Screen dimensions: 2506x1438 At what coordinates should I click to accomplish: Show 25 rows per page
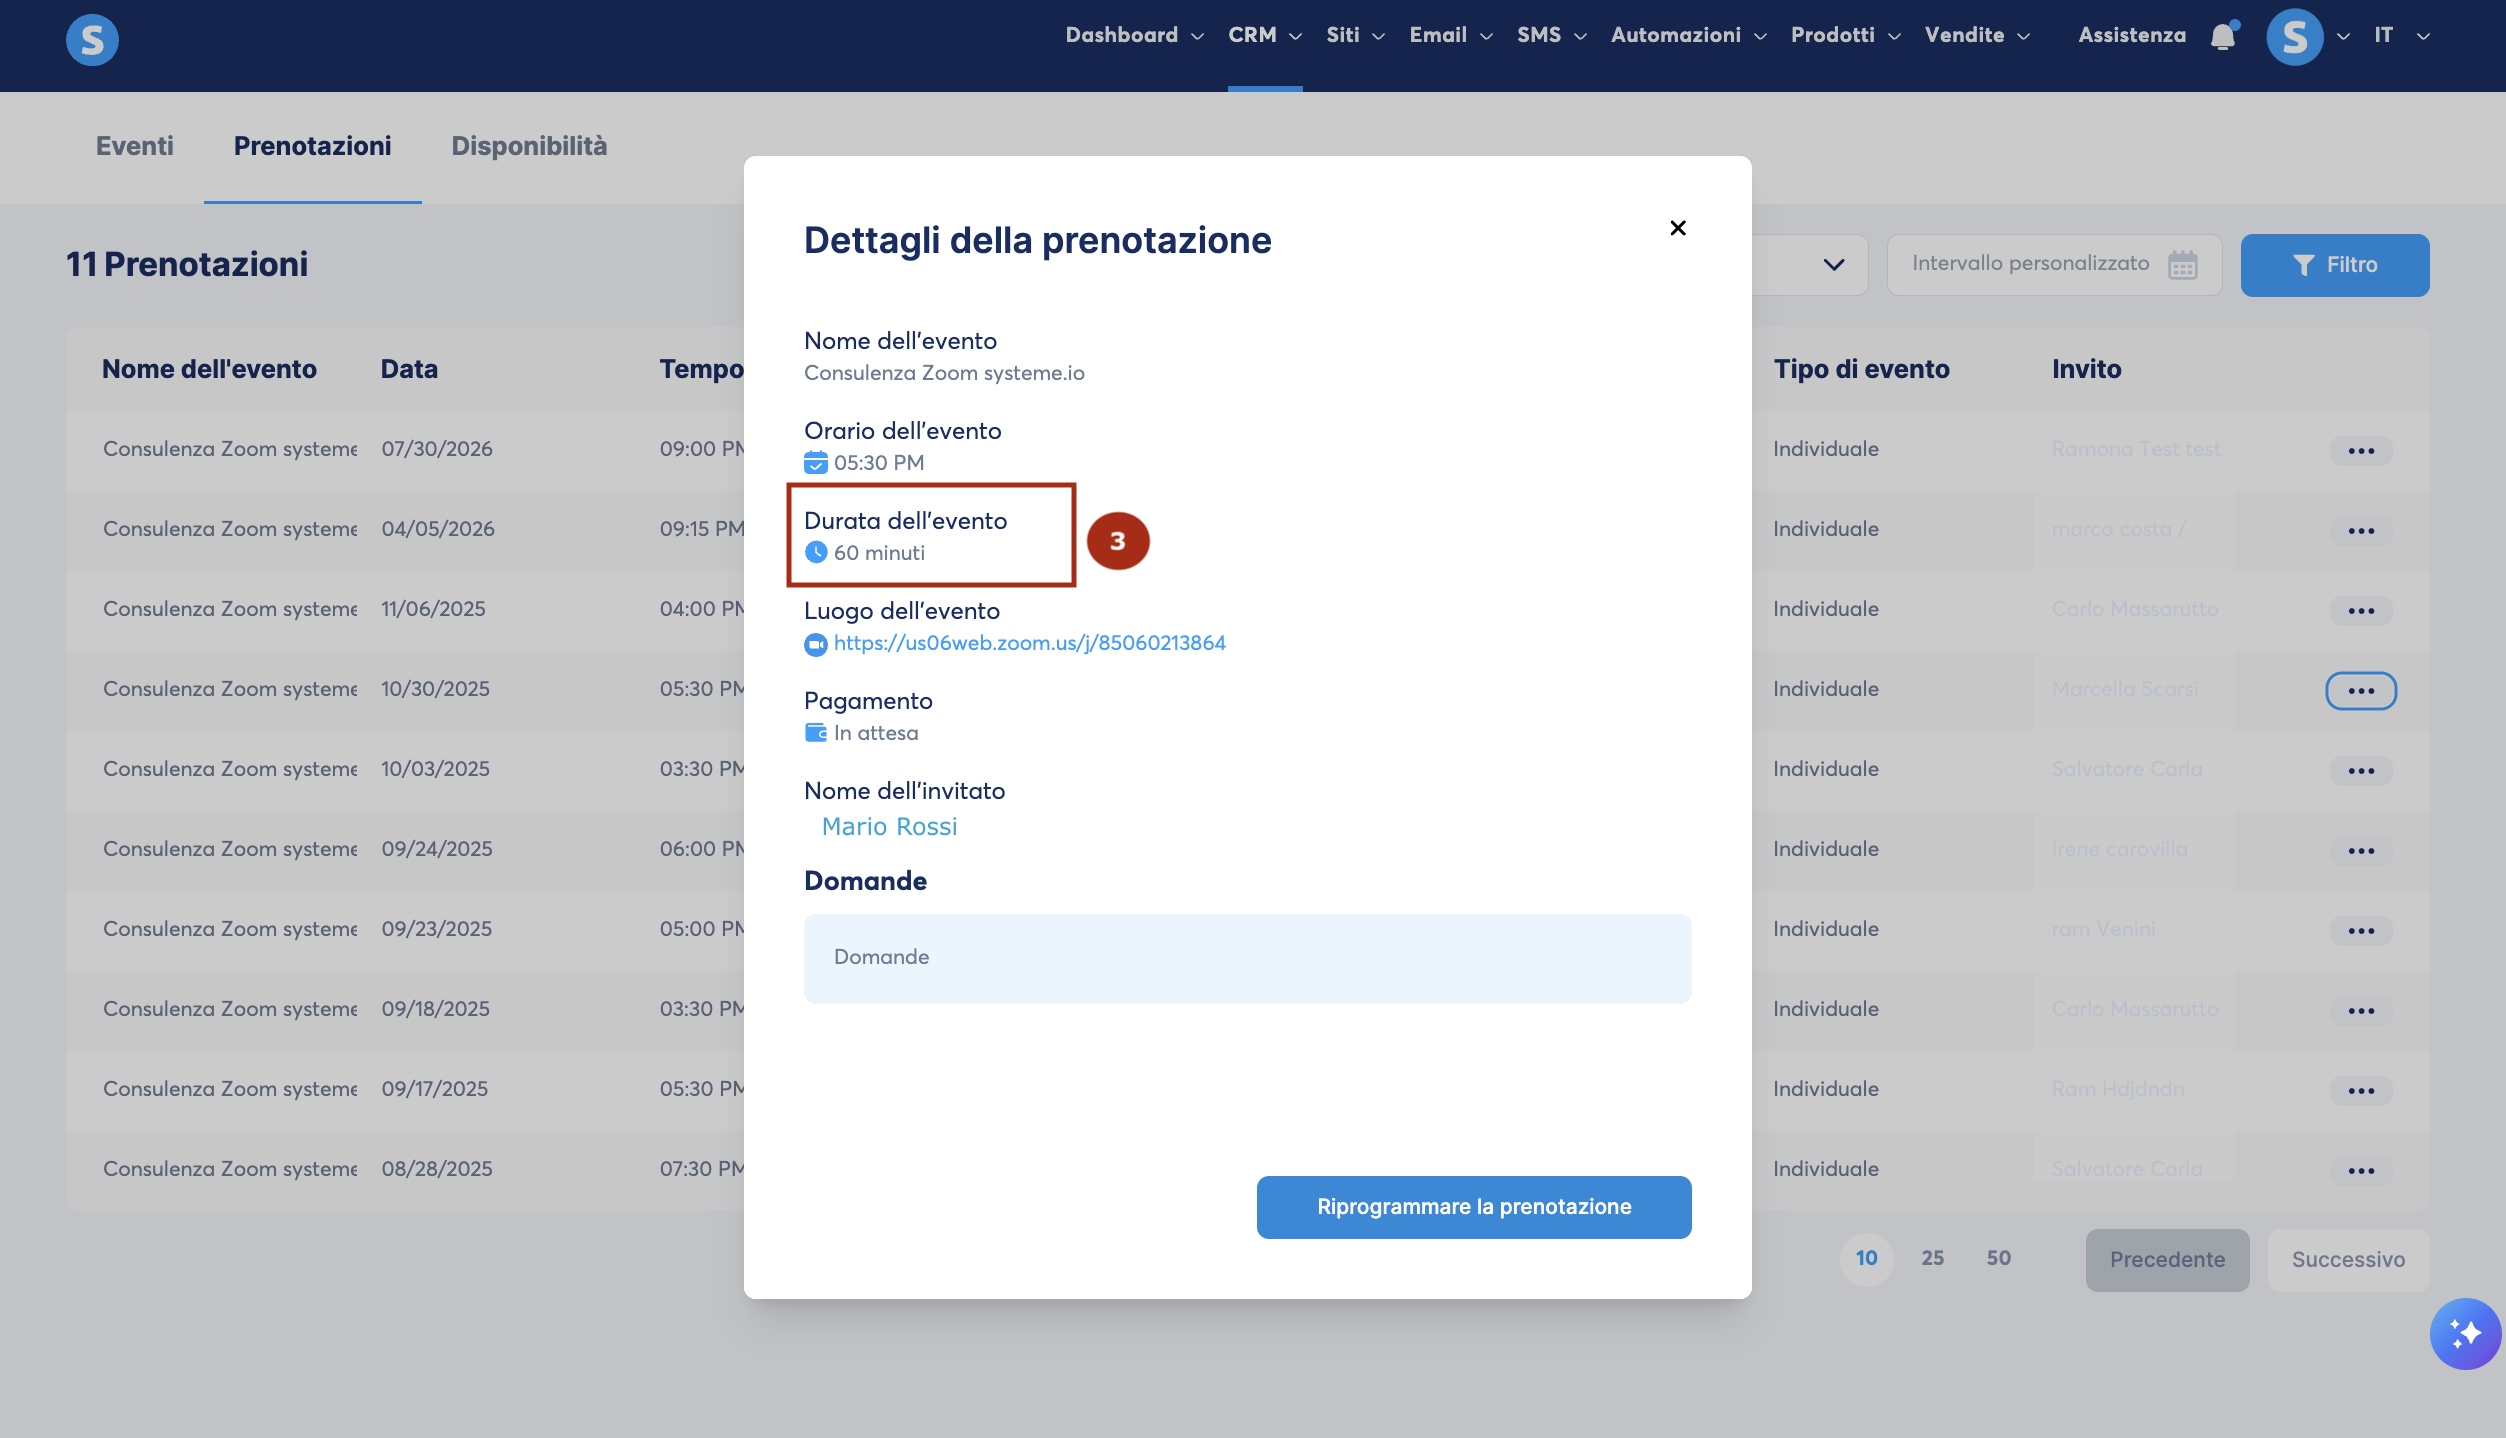1932,1258
